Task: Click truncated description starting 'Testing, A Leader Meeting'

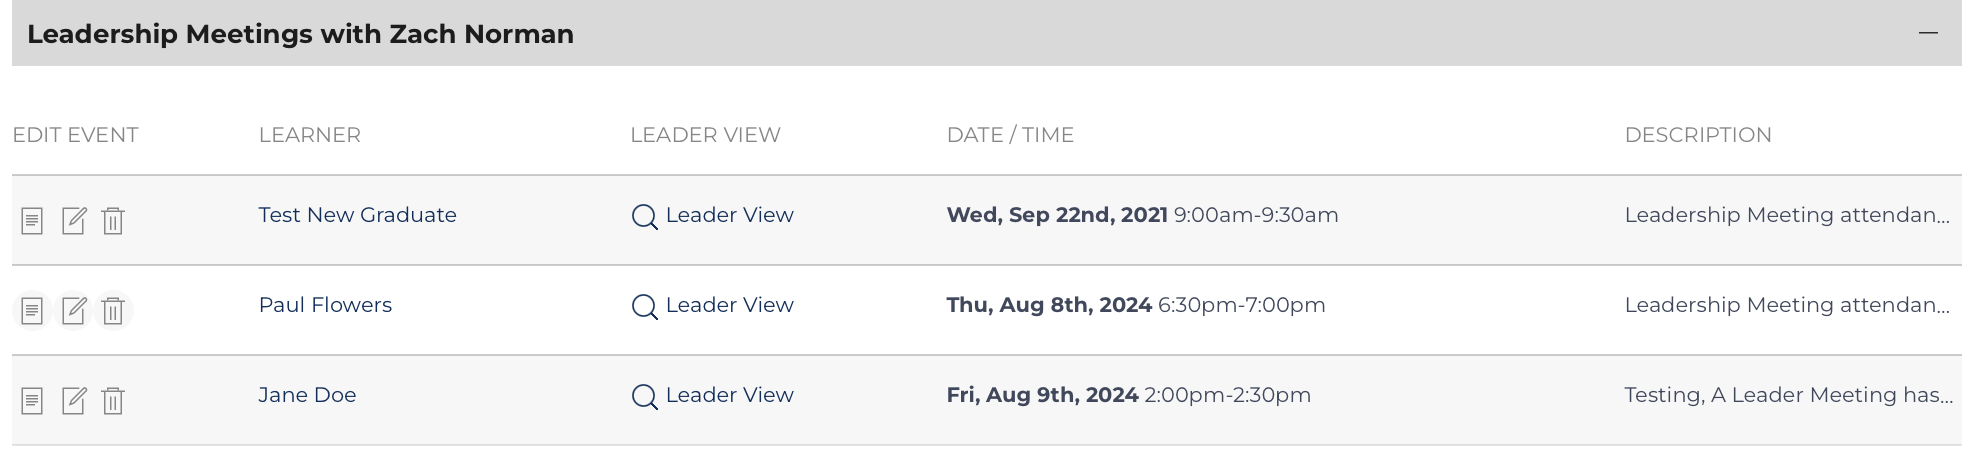Action: (1788, 395)
